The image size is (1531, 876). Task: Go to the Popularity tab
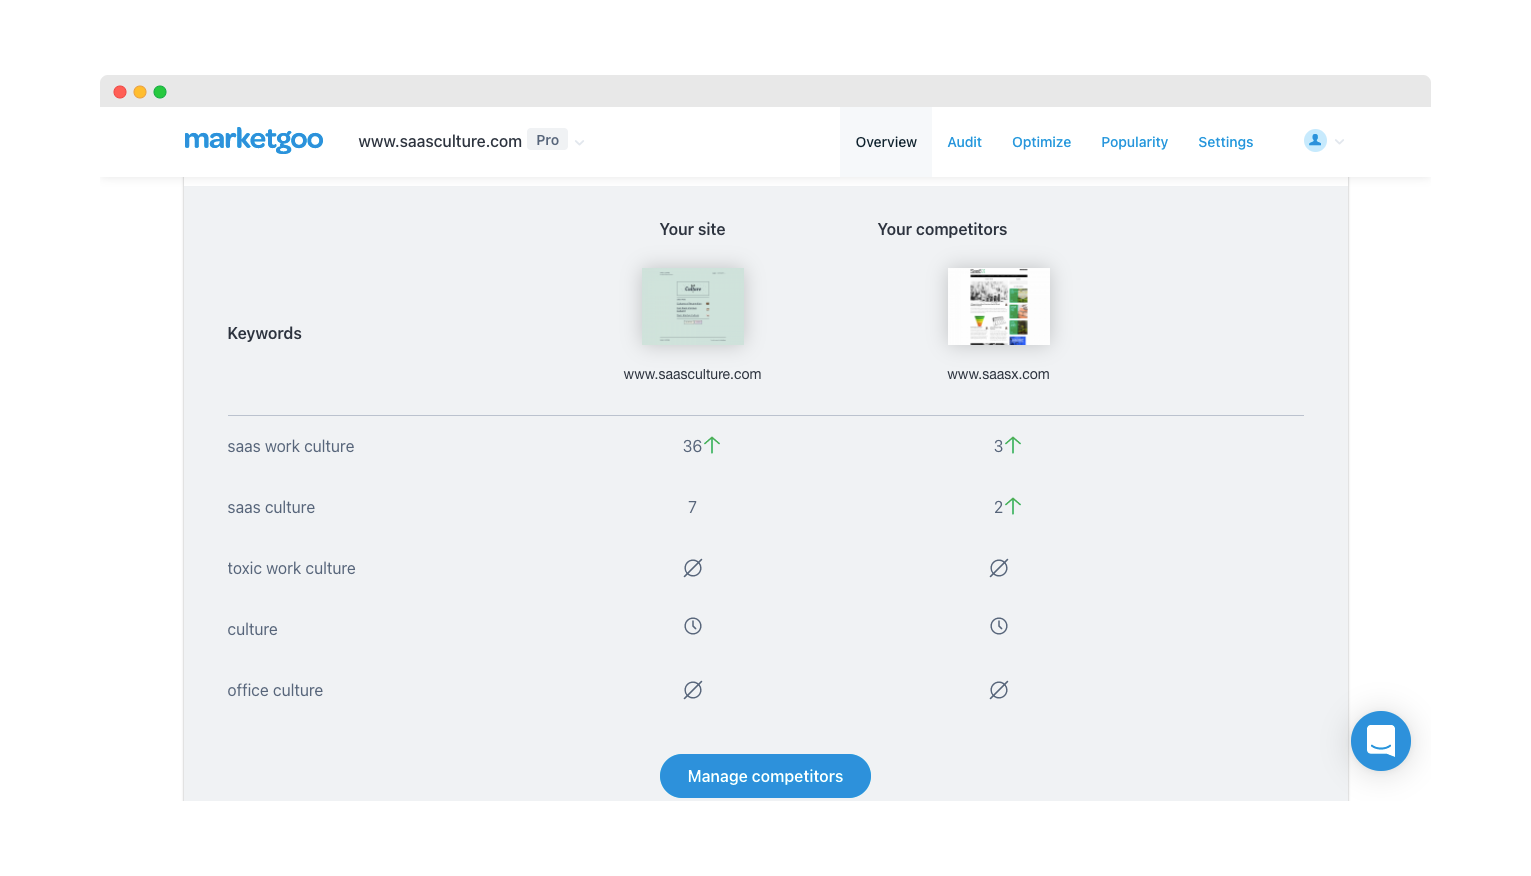point(1134,142)
